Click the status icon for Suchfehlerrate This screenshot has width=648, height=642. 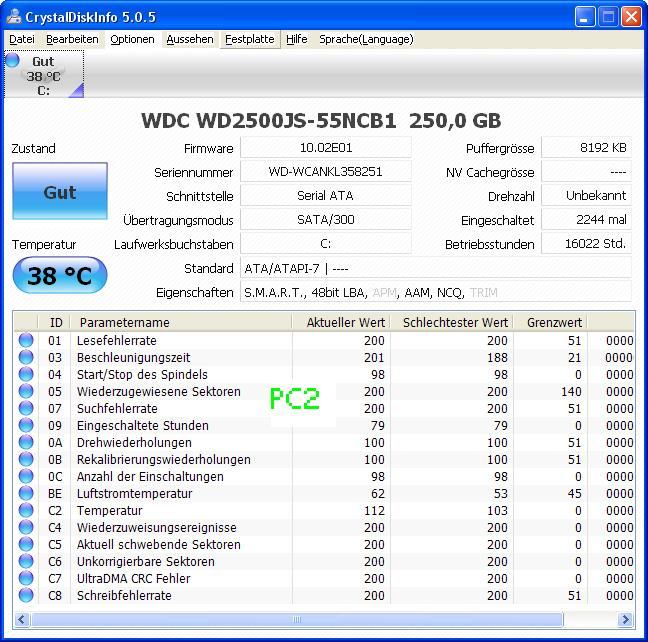coord(26,408)
